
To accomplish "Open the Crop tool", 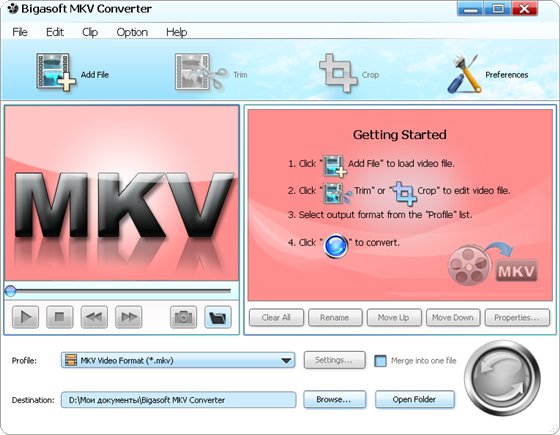I will pos(338,73).
